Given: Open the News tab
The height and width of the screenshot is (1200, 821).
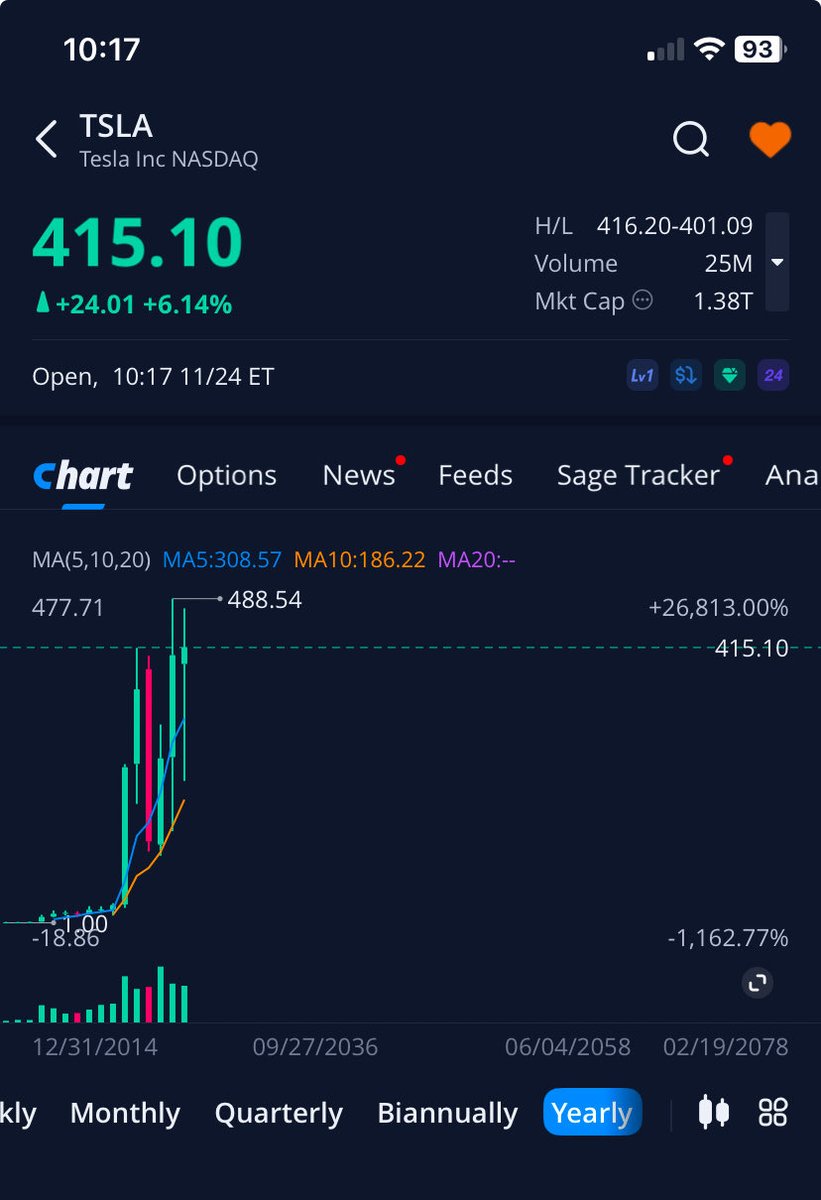Looking at the screenshot, I should [359, 475].
